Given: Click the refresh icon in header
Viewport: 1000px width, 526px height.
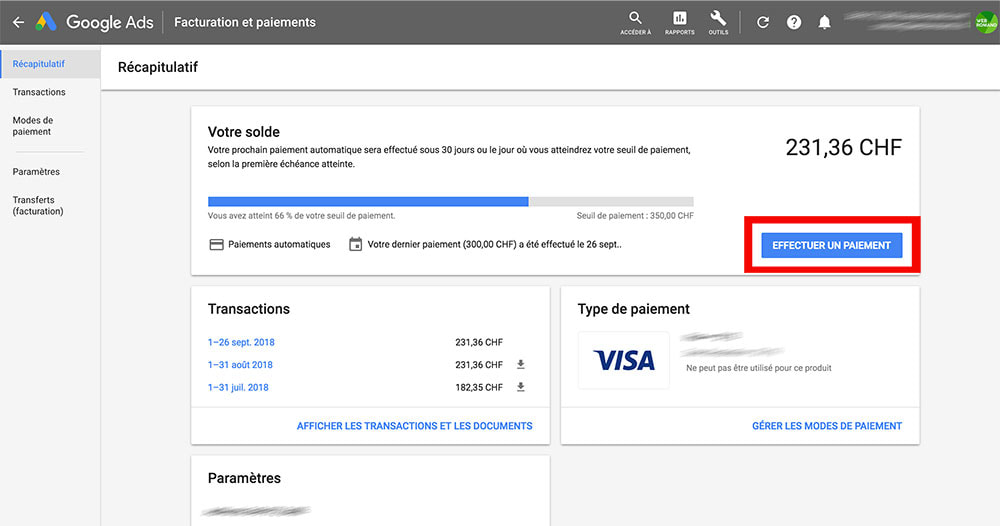Looking at the screenshot, I should (x=763, y=22).
